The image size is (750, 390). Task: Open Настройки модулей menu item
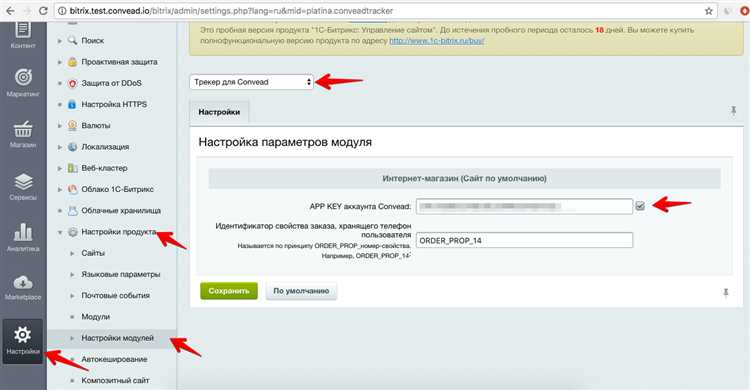click(x=117, y=338)
